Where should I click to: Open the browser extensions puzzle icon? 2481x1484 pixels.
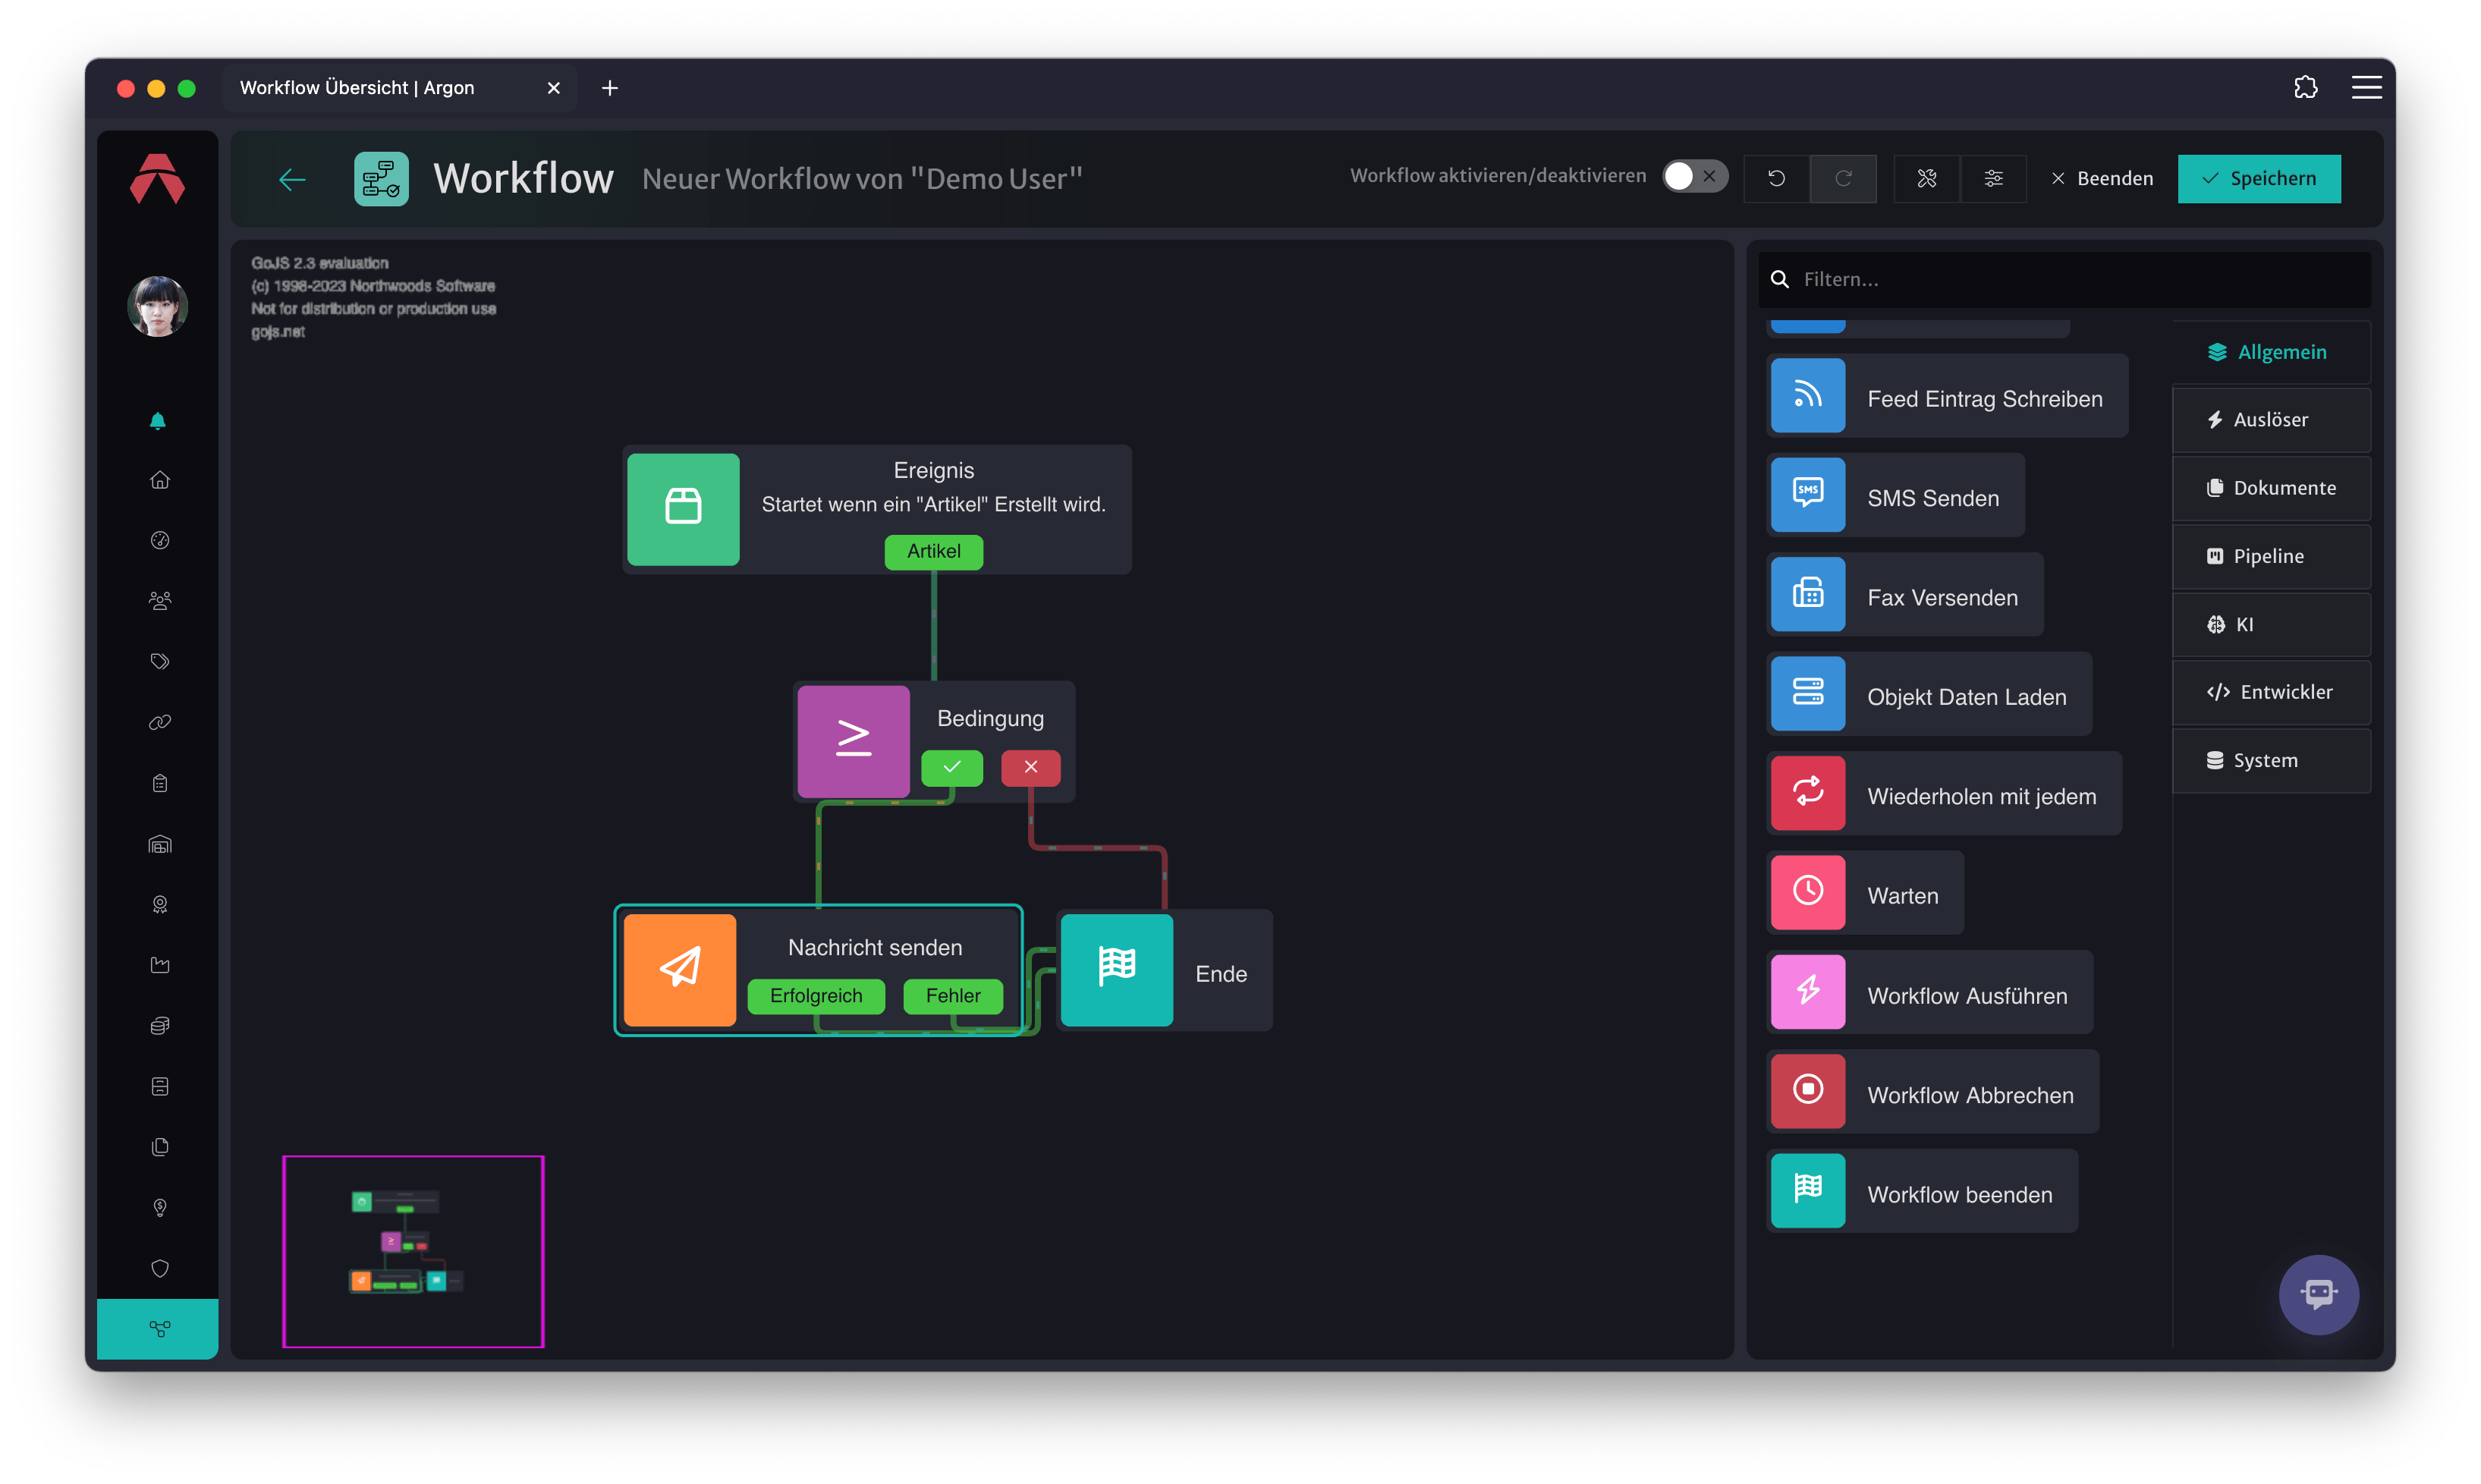[x=2305, y=87]
